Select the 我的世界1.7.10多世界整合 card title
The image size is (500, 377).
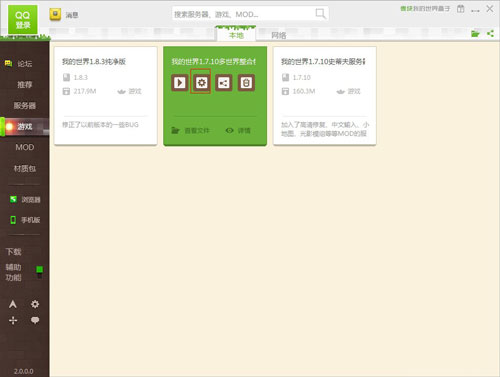tap(213, 61)
